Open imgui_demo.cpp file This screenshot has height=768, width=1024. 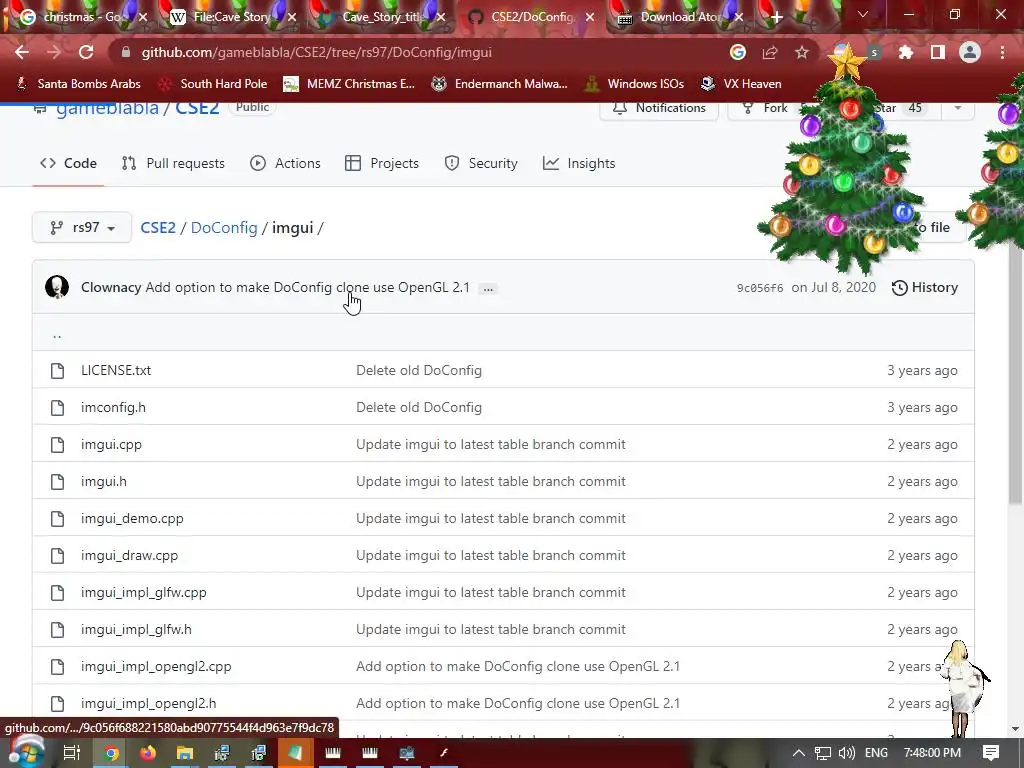tap(132, 519)
